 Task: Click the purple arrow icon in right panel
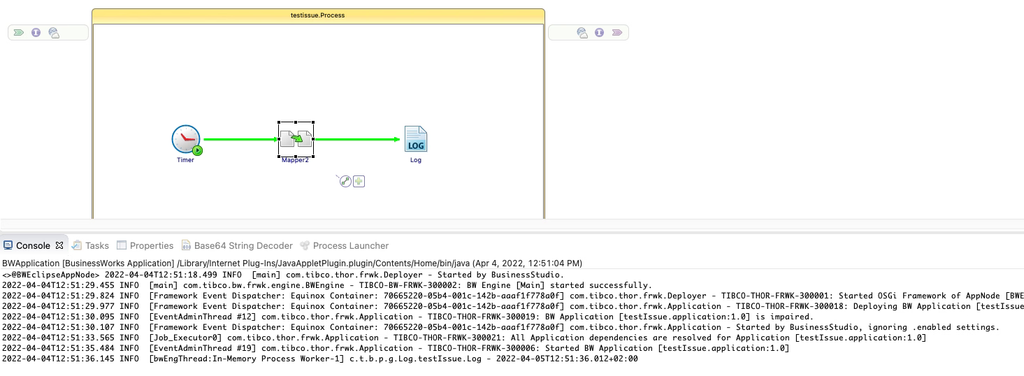pos(616,32)
